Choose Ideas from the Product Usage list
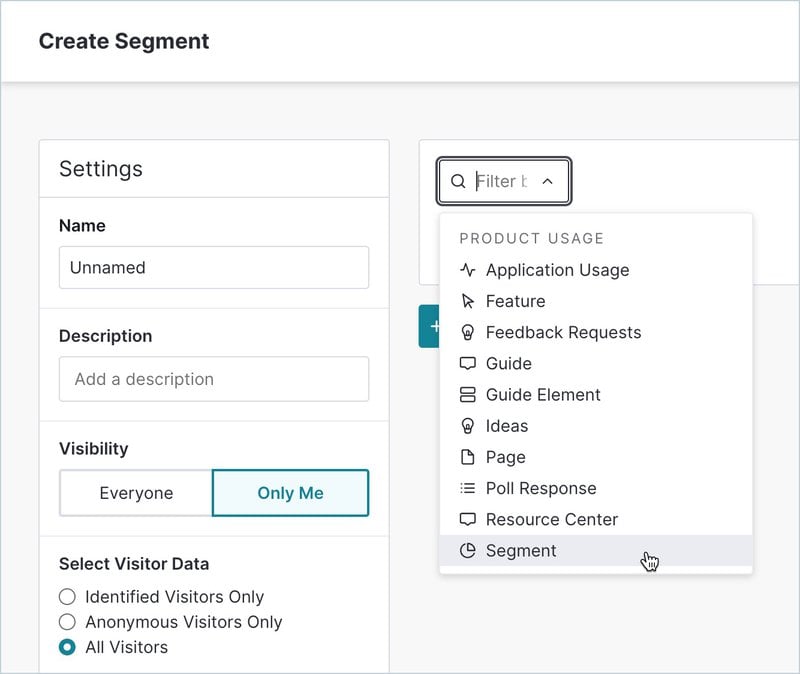The width and height of the screenshot is (800, 674). tap(506, 426)
